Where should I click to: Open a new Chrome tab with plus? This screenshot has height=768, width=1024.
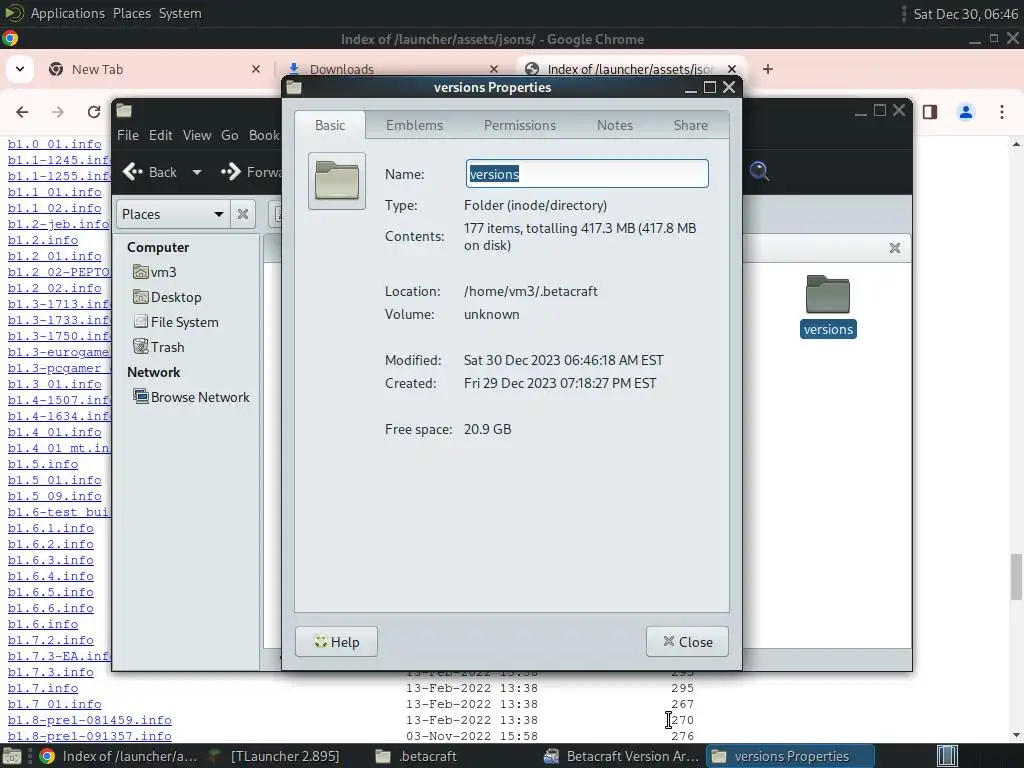768,69
